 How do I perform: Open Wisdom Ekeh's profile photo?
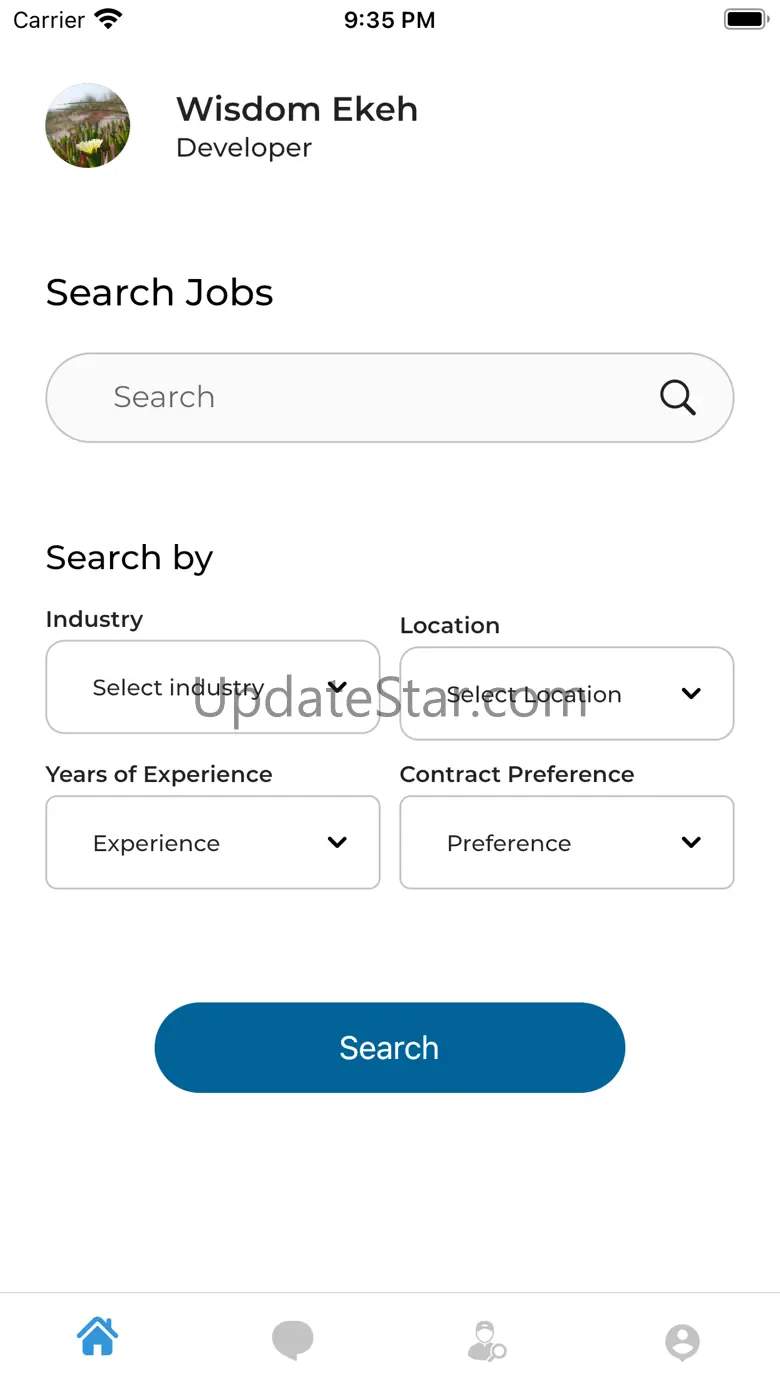(x=88, y=125)
